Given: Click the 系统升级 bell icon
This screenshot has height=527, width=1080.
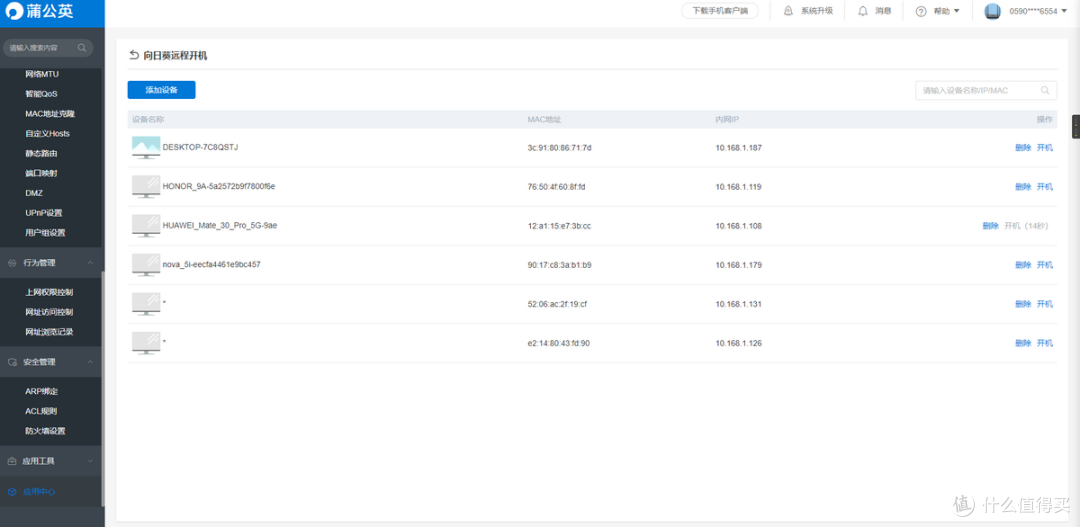Looking at the screenshot, I should point(788,11).
